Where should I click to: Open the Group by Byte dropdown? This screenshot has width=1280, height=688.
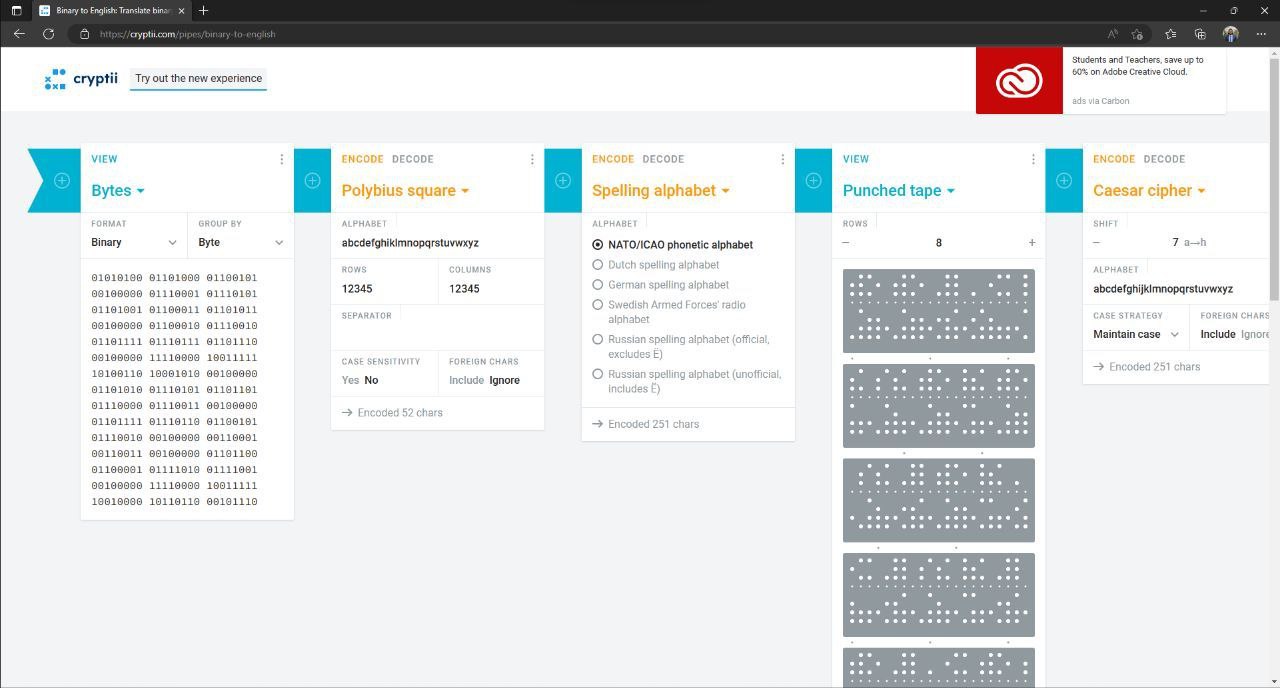pos(240,242)
